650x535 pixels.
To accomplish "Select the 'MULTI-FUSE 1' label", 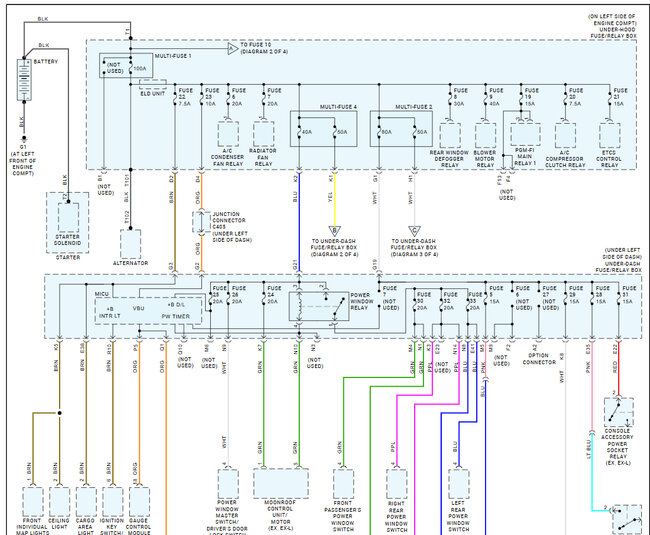I will pos(173,56).
